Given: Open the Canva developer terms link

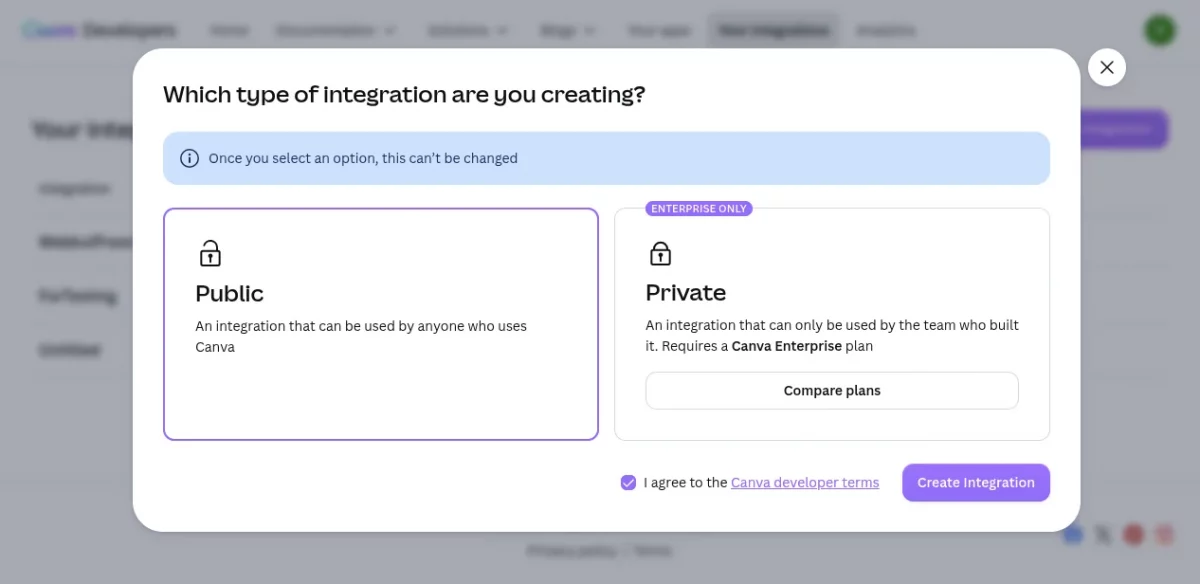Looking at the screenshot, I should click(805, 482).
